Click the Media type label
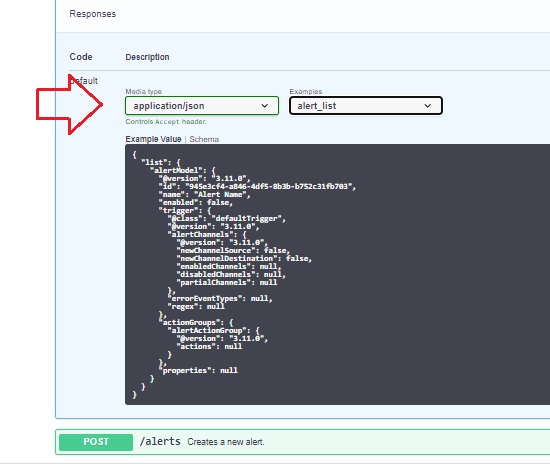 tap(143, 92)
